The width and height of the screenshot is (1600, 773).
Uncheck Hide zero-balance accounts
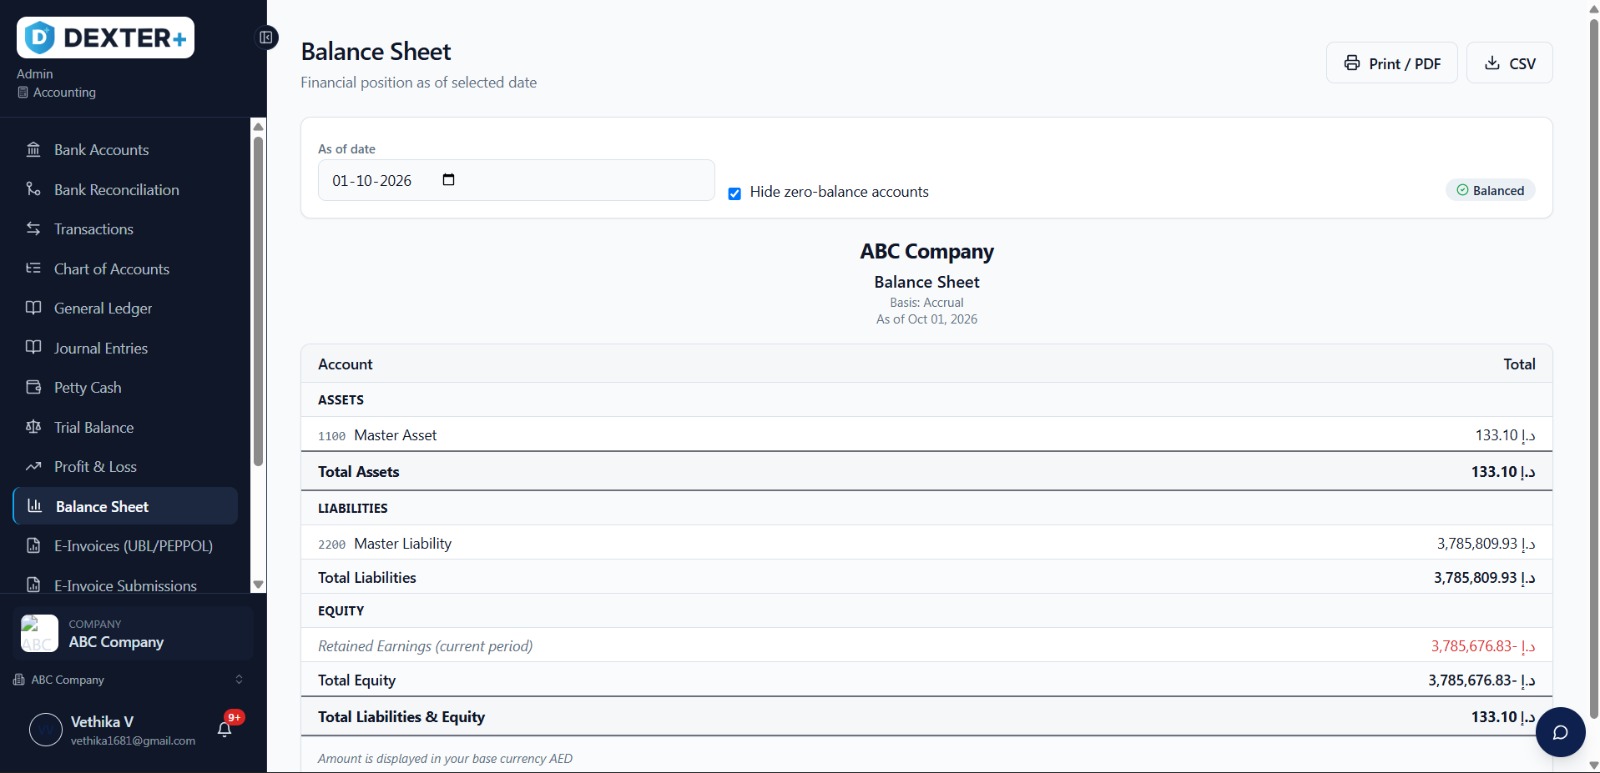coord(735,193)
